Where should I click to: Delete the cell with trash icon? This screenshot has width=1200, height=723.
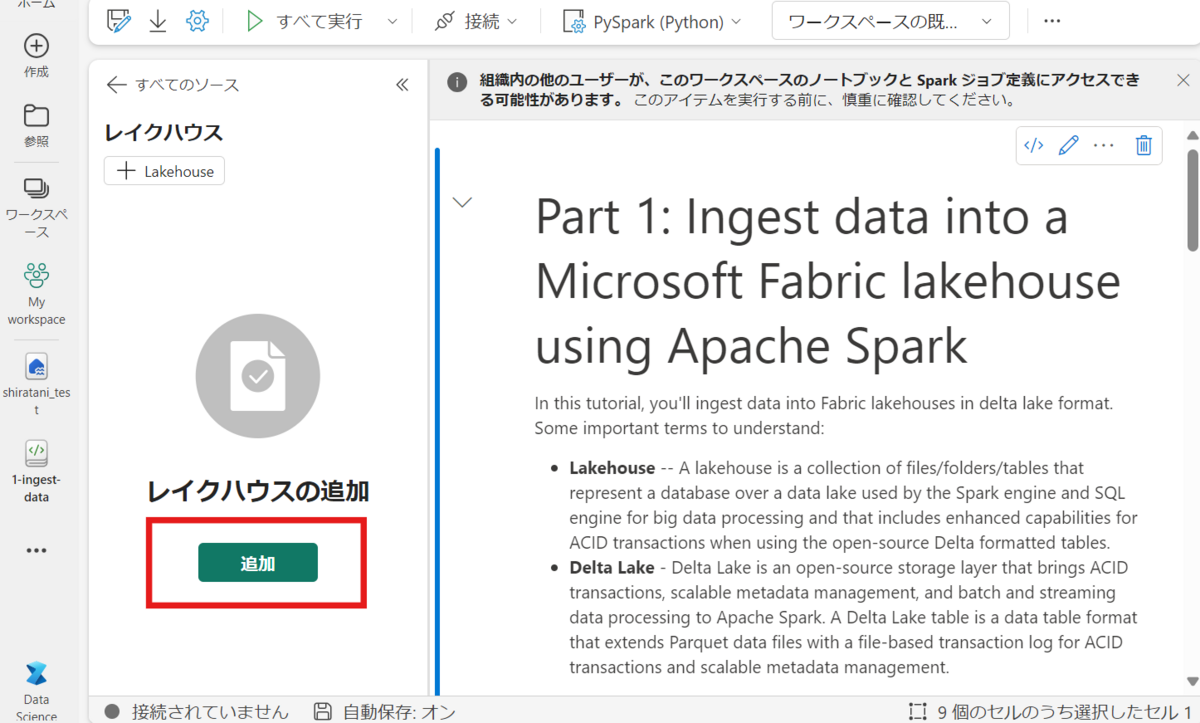tap(1144, 145)
